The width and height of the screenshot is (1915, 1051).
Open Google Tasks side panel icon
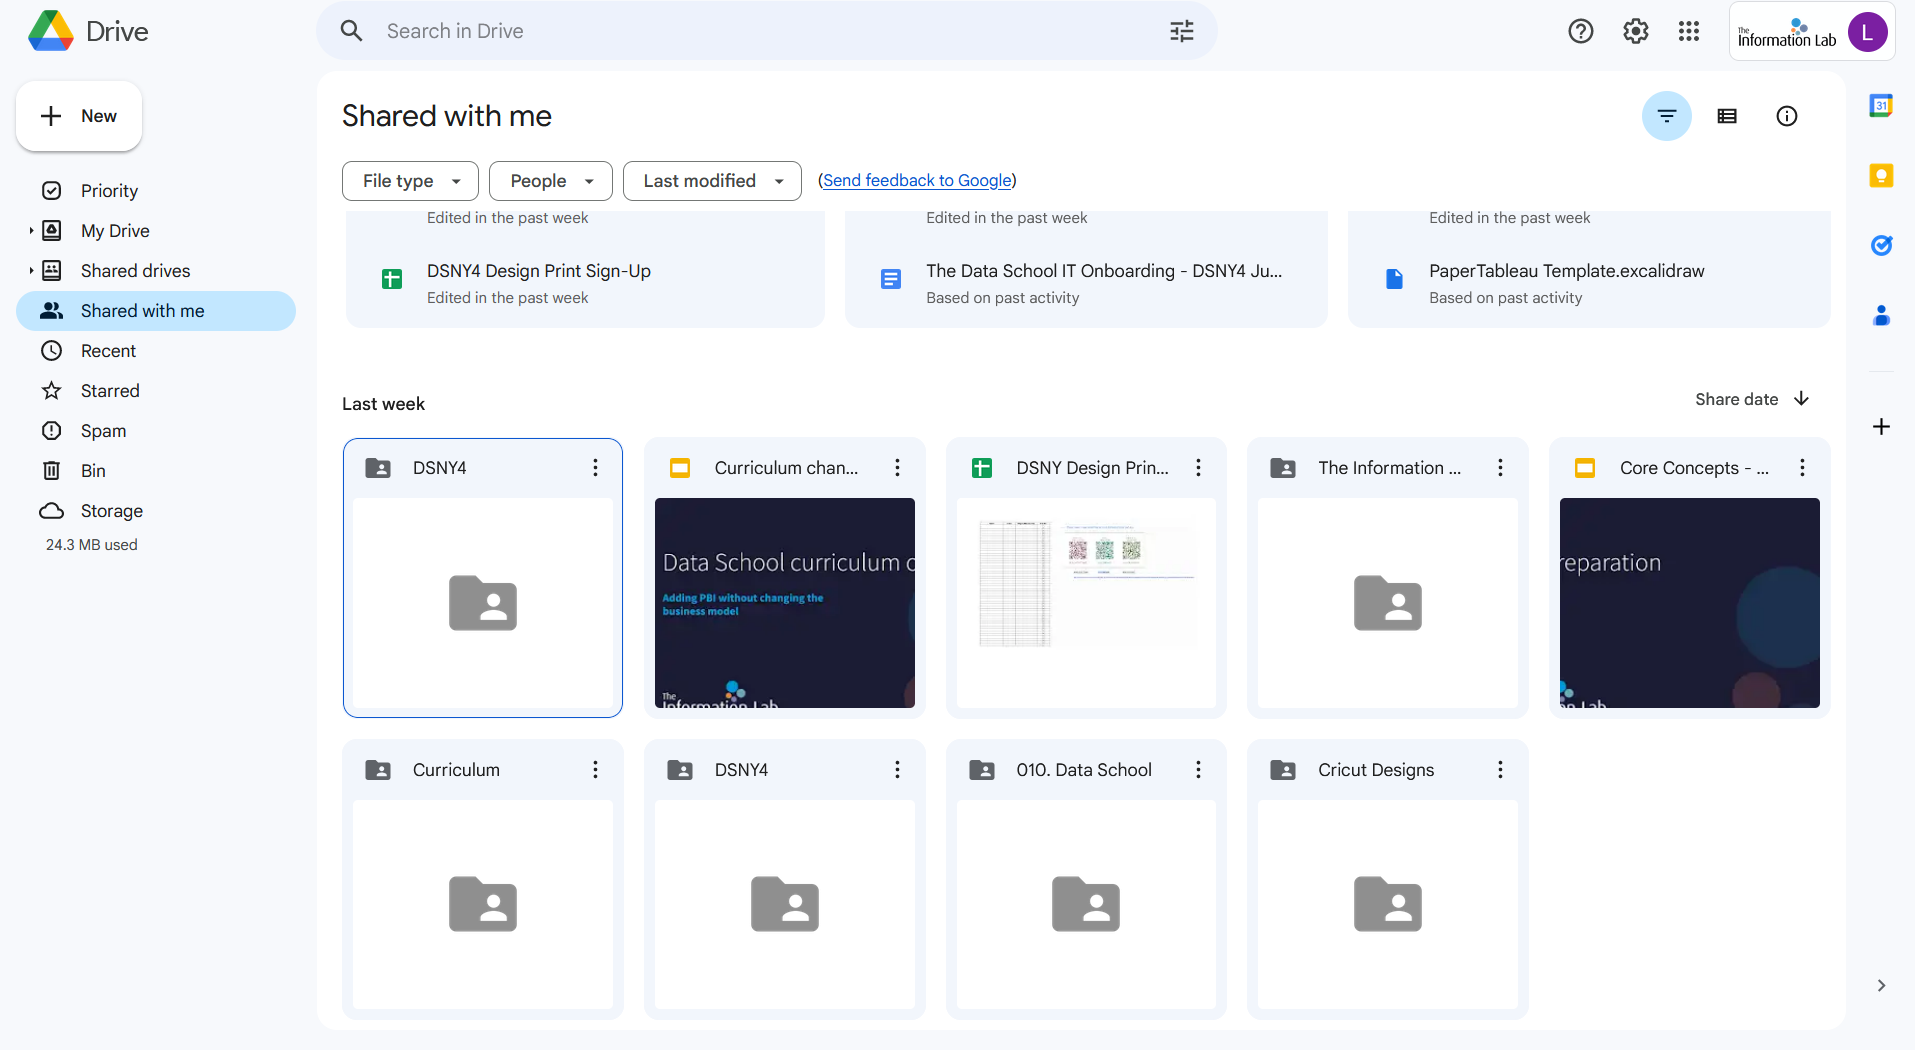pyautogui.click(x=1881, y=245)
